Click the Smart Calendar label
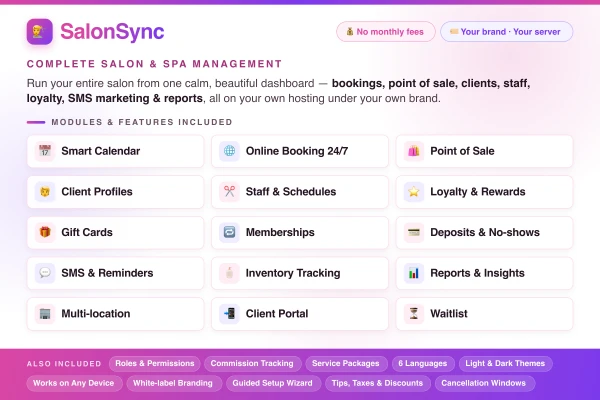 tap(101, 151)
